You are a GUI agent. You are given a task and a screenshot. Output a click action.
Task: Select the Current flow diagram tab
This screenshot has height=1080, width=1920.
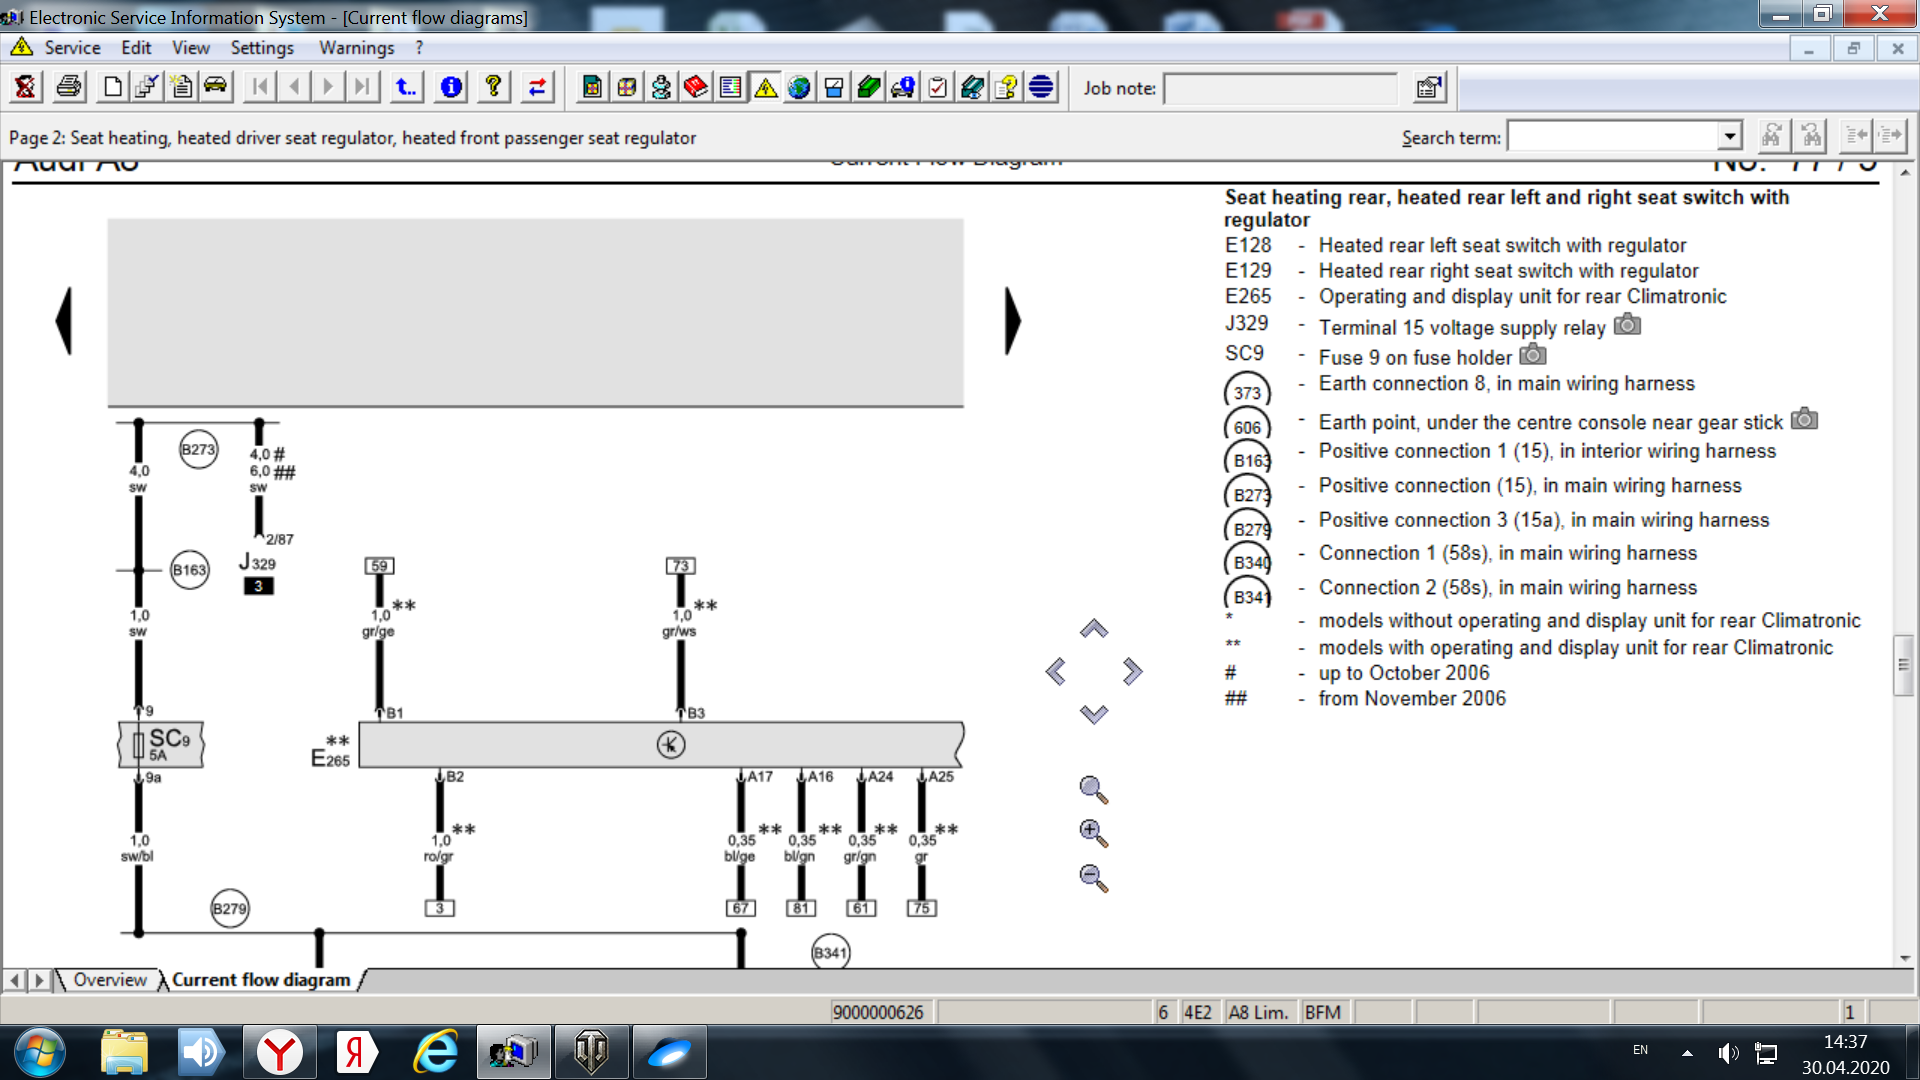pos(261,980)
